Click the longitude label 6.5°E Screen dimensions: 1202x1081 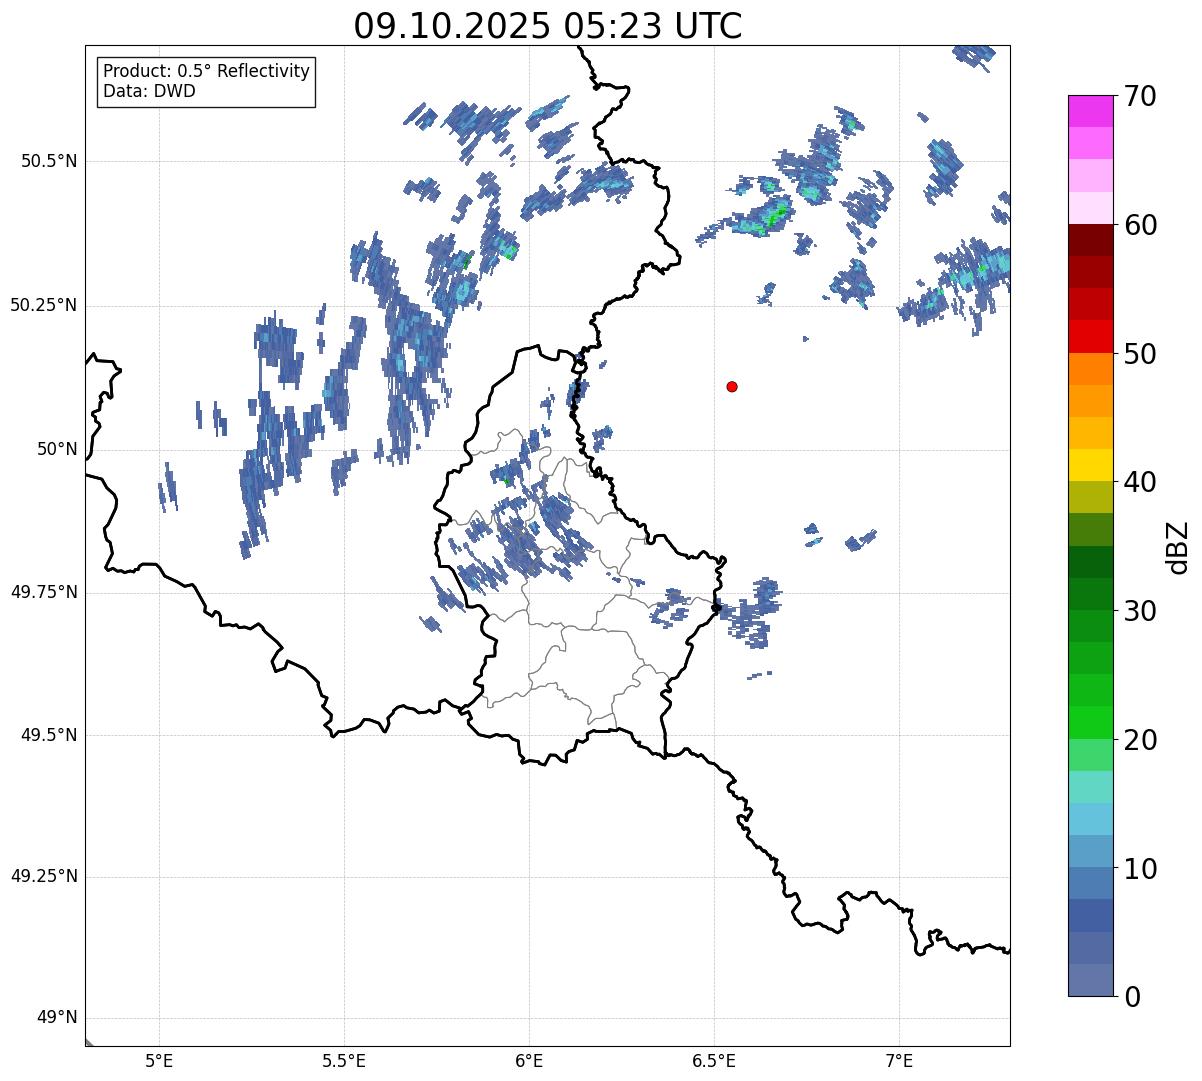pyautogui.click(x=714, y=1061)
